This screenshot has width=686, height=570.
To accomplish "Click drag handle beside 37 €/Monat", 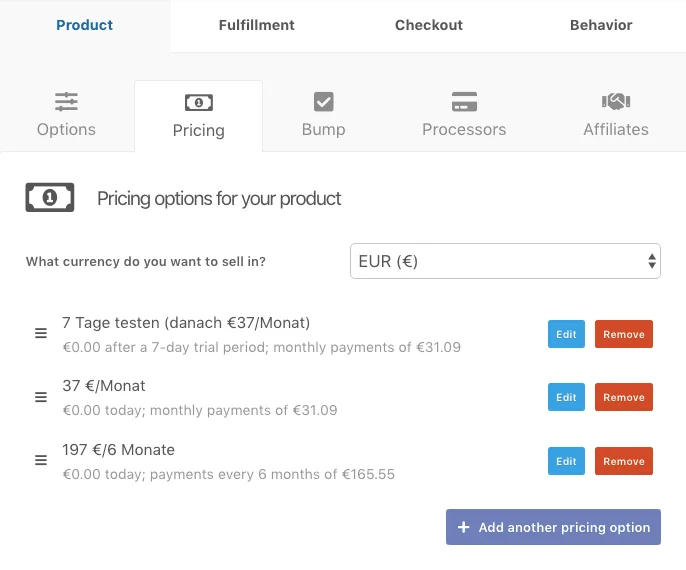I will pyautogui.click(x=41, y=397).
